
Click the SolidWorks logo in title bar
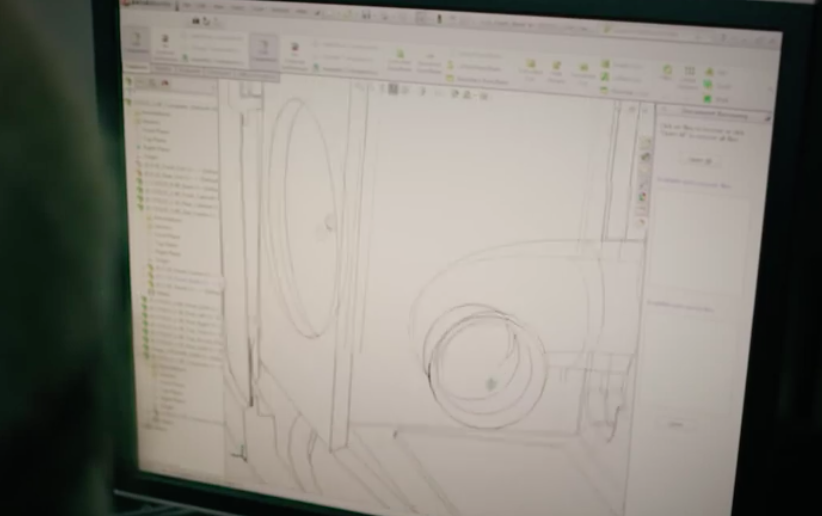point(145,4)
